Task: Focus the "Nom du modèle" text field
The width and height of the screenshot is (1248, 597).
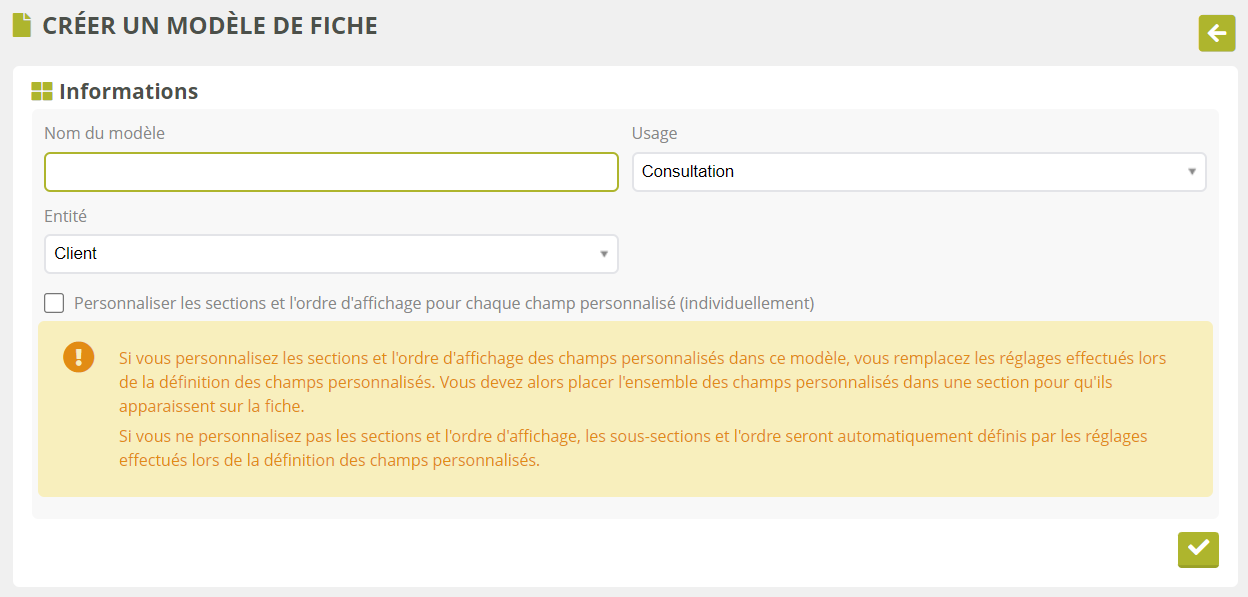Action: (x=331, y=172)
